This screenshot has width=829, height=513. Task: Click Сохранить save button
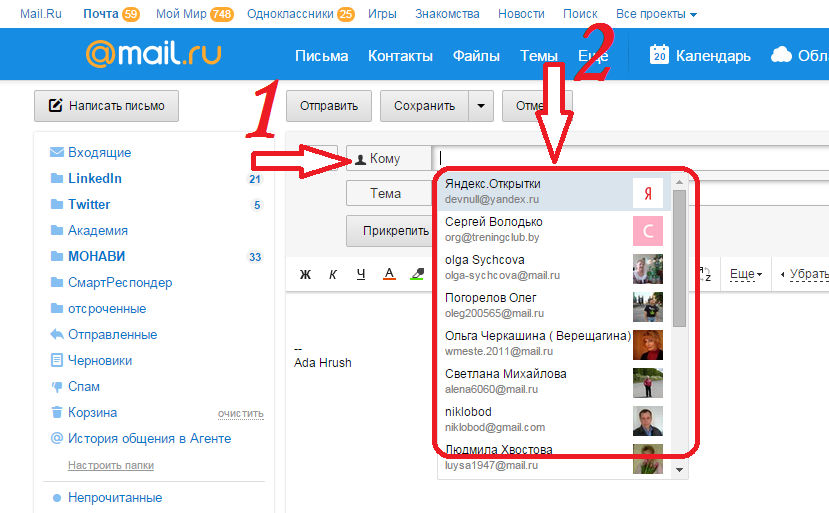425,106
